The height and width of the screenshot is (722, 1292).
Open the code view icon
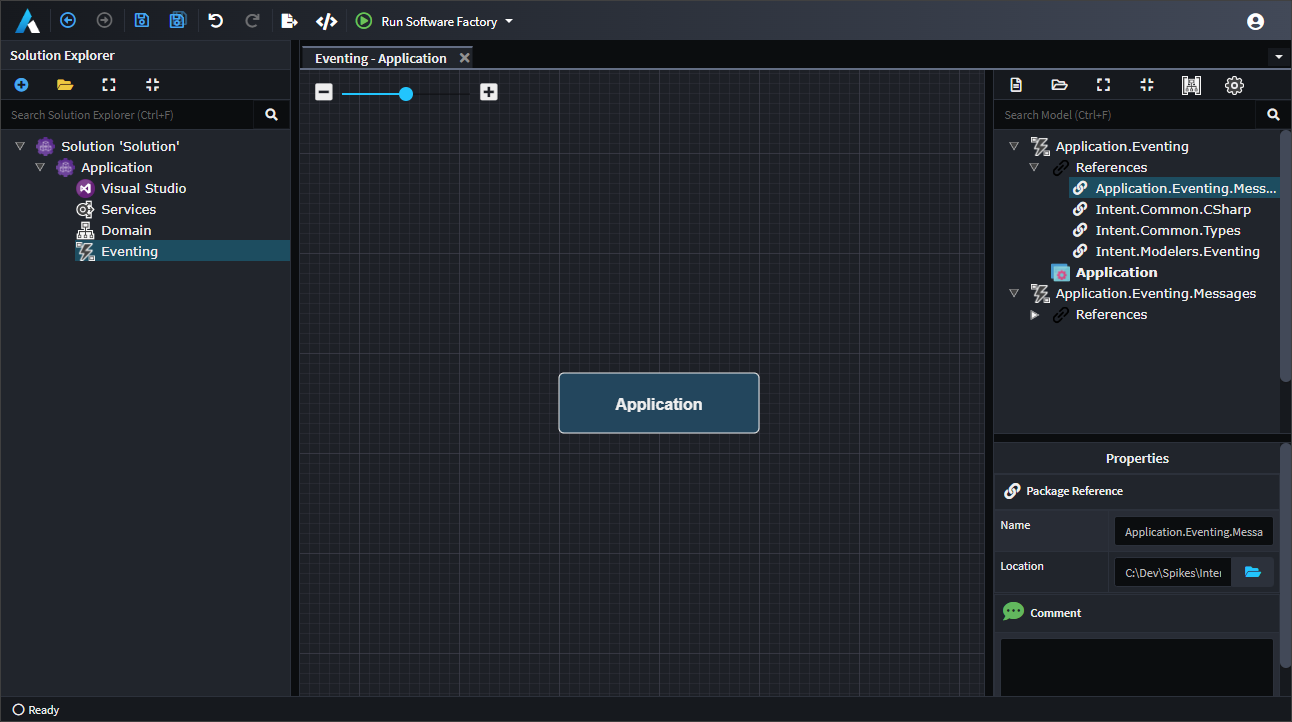pos(326,20)
